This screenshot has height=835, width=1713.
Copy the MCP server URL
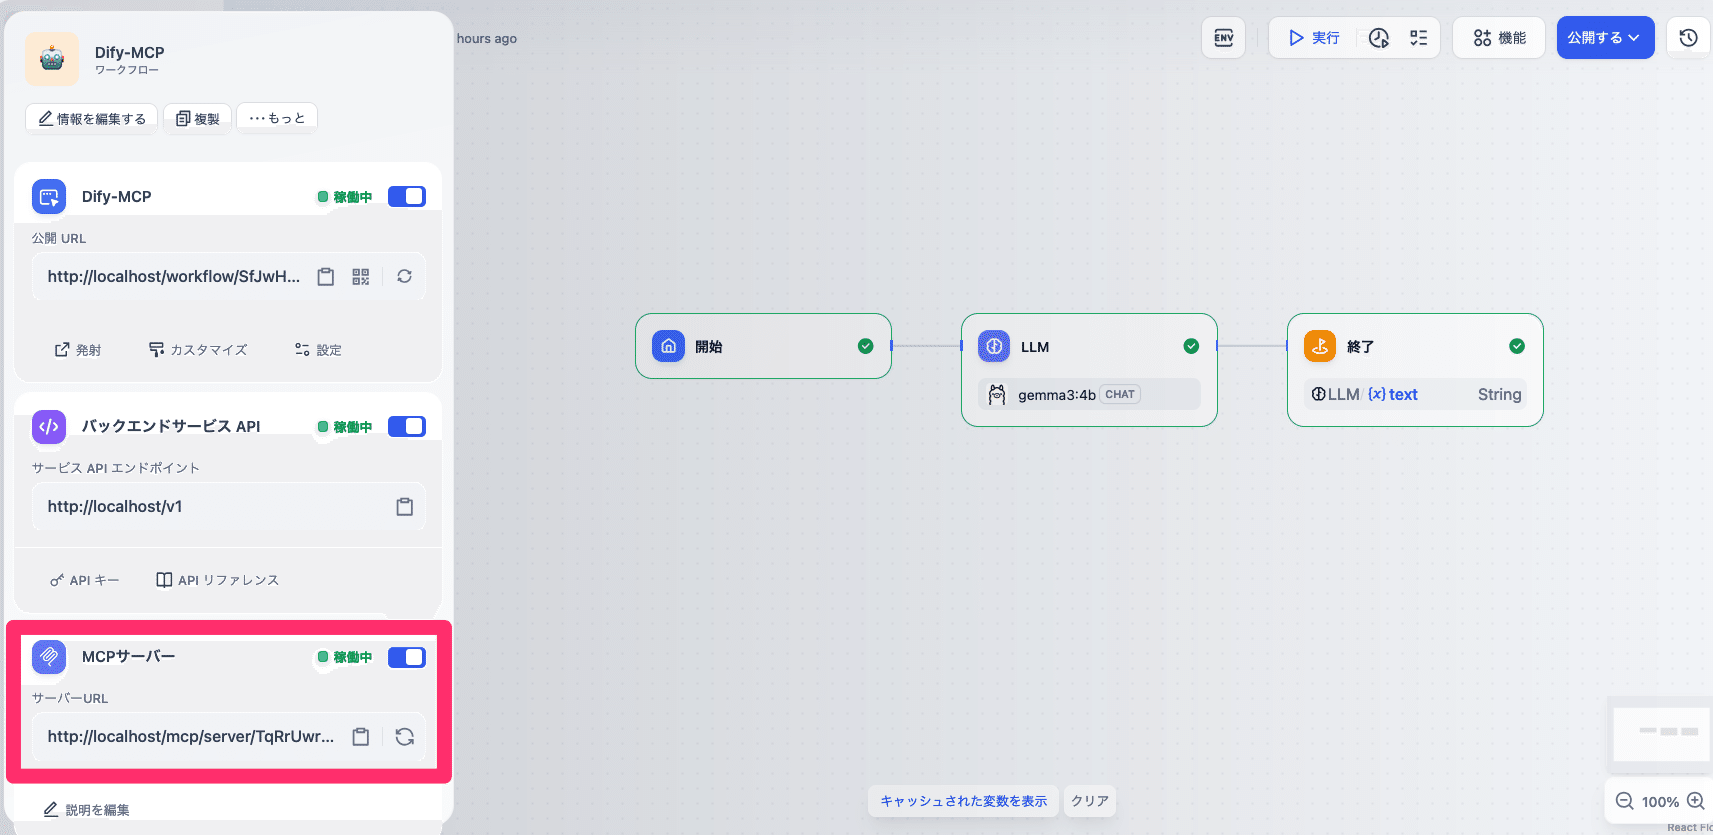pyautogui.click(x=361, y=737)
